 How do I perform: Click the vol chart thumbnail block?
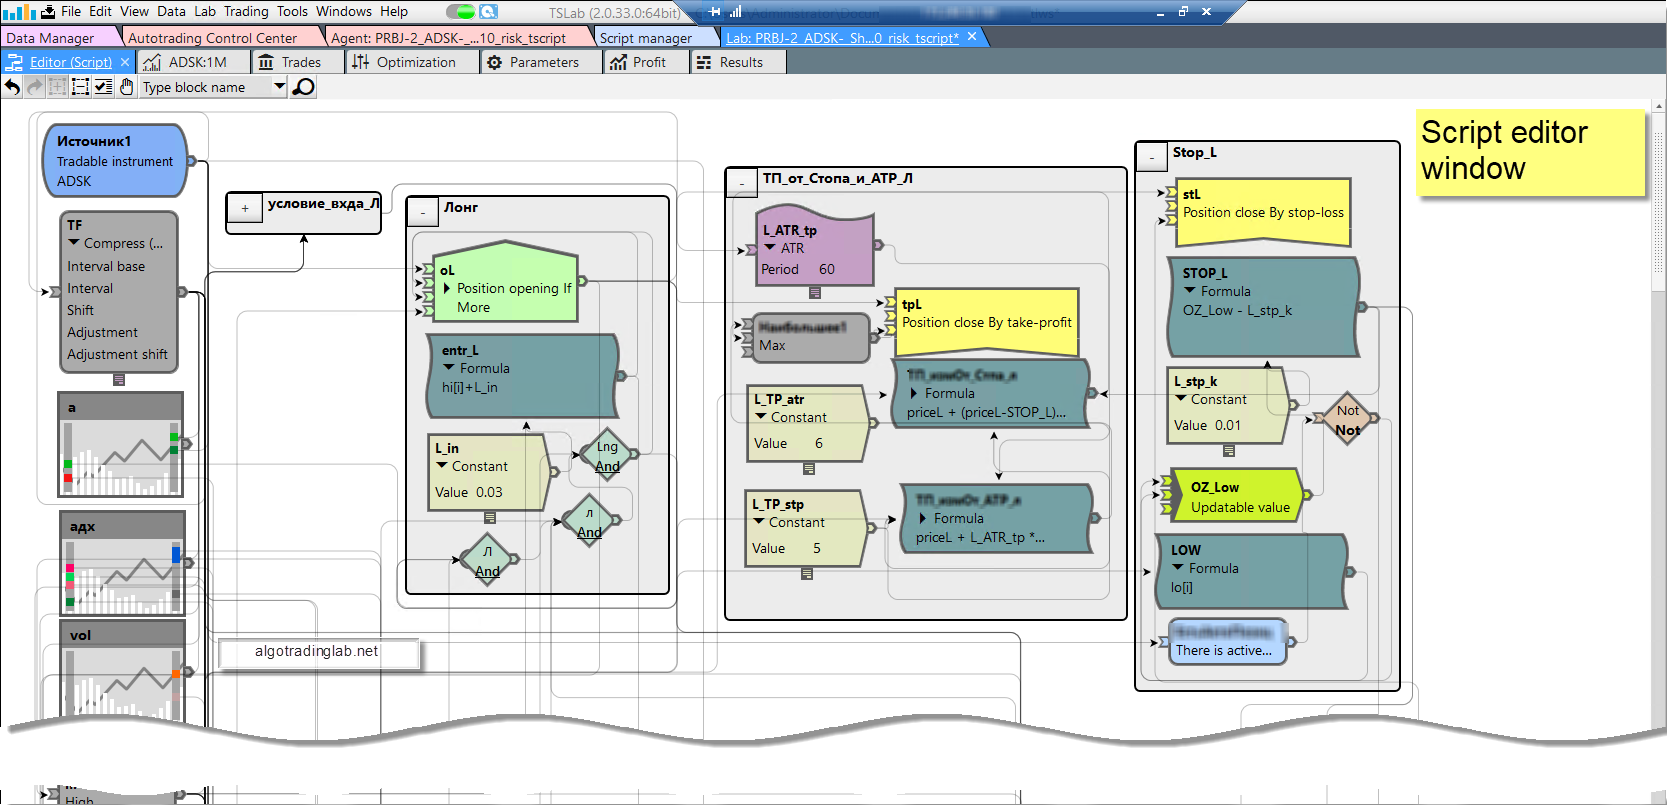click(x=121, y=669)
